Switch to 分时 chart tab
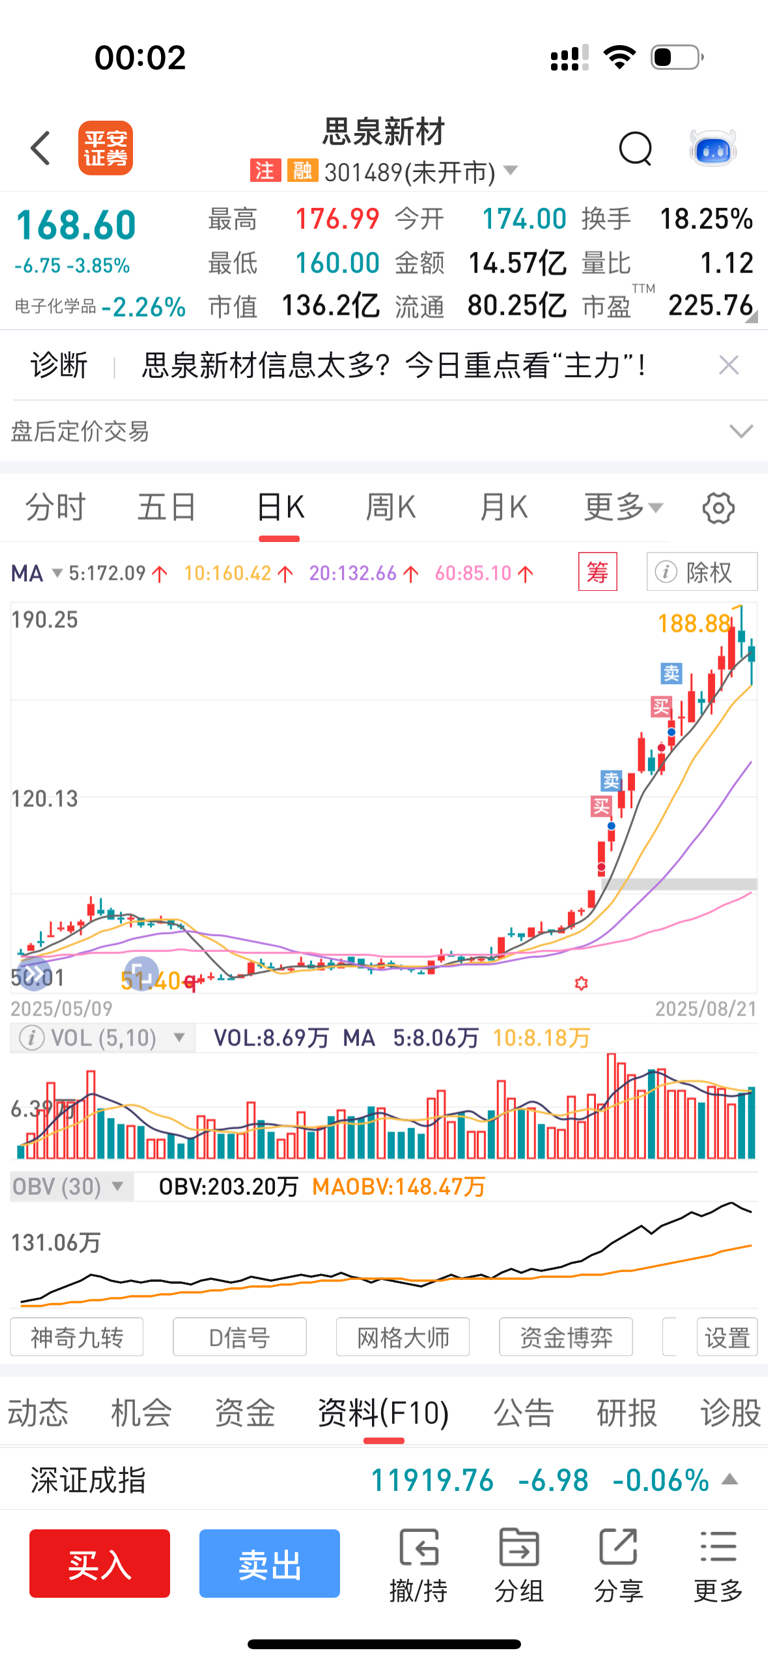769x1665 pixels. point(56,507)
